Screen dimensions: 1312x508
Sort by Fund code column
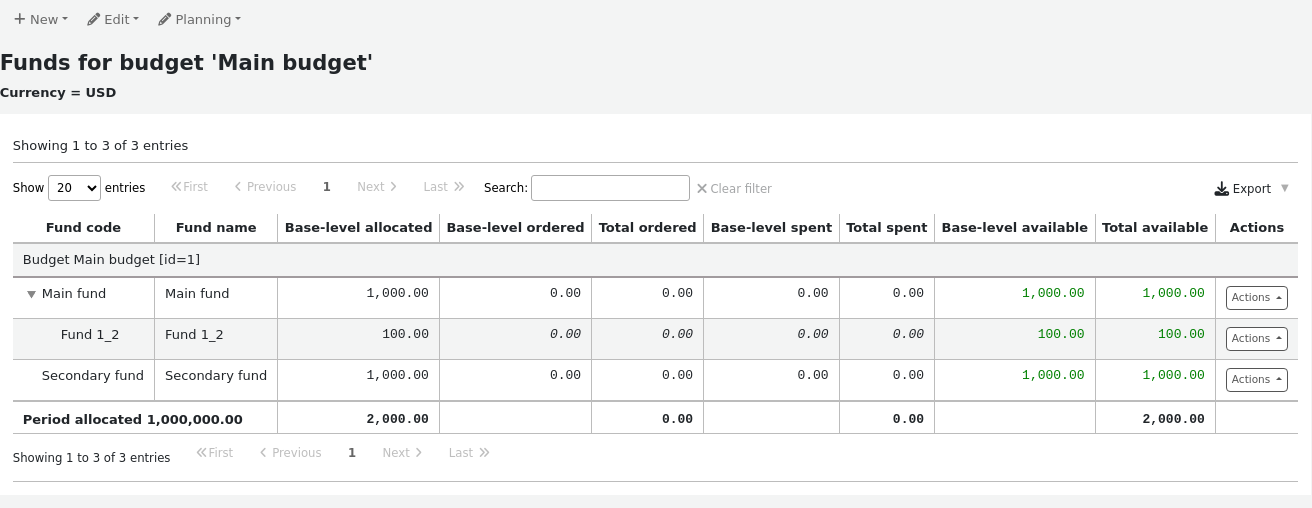[x=83, y=227]
